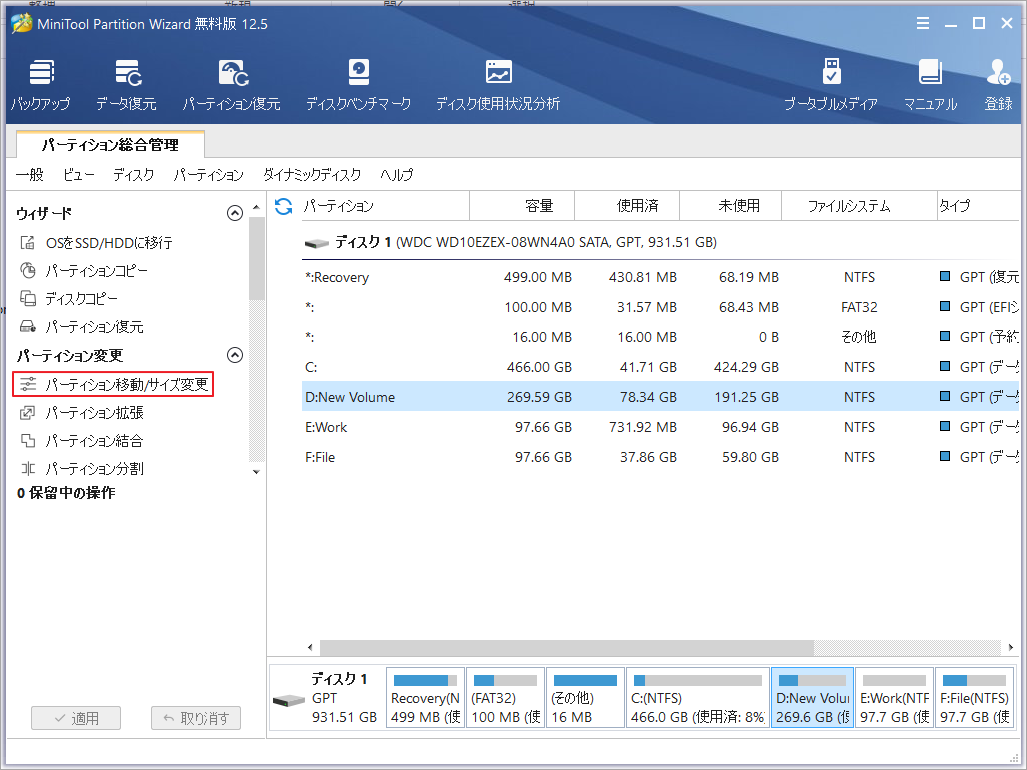
Task: Open パーティション復元 in the top toolbar
Action: 231,85
